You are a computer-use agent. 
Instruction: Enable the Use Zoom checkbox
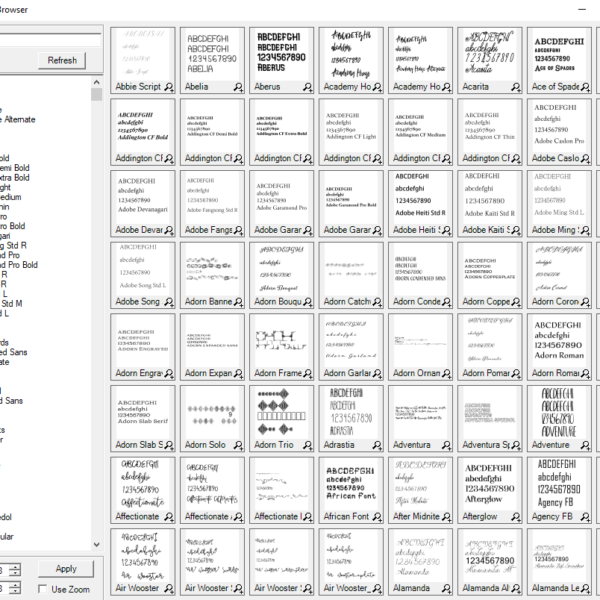point(42,589)
